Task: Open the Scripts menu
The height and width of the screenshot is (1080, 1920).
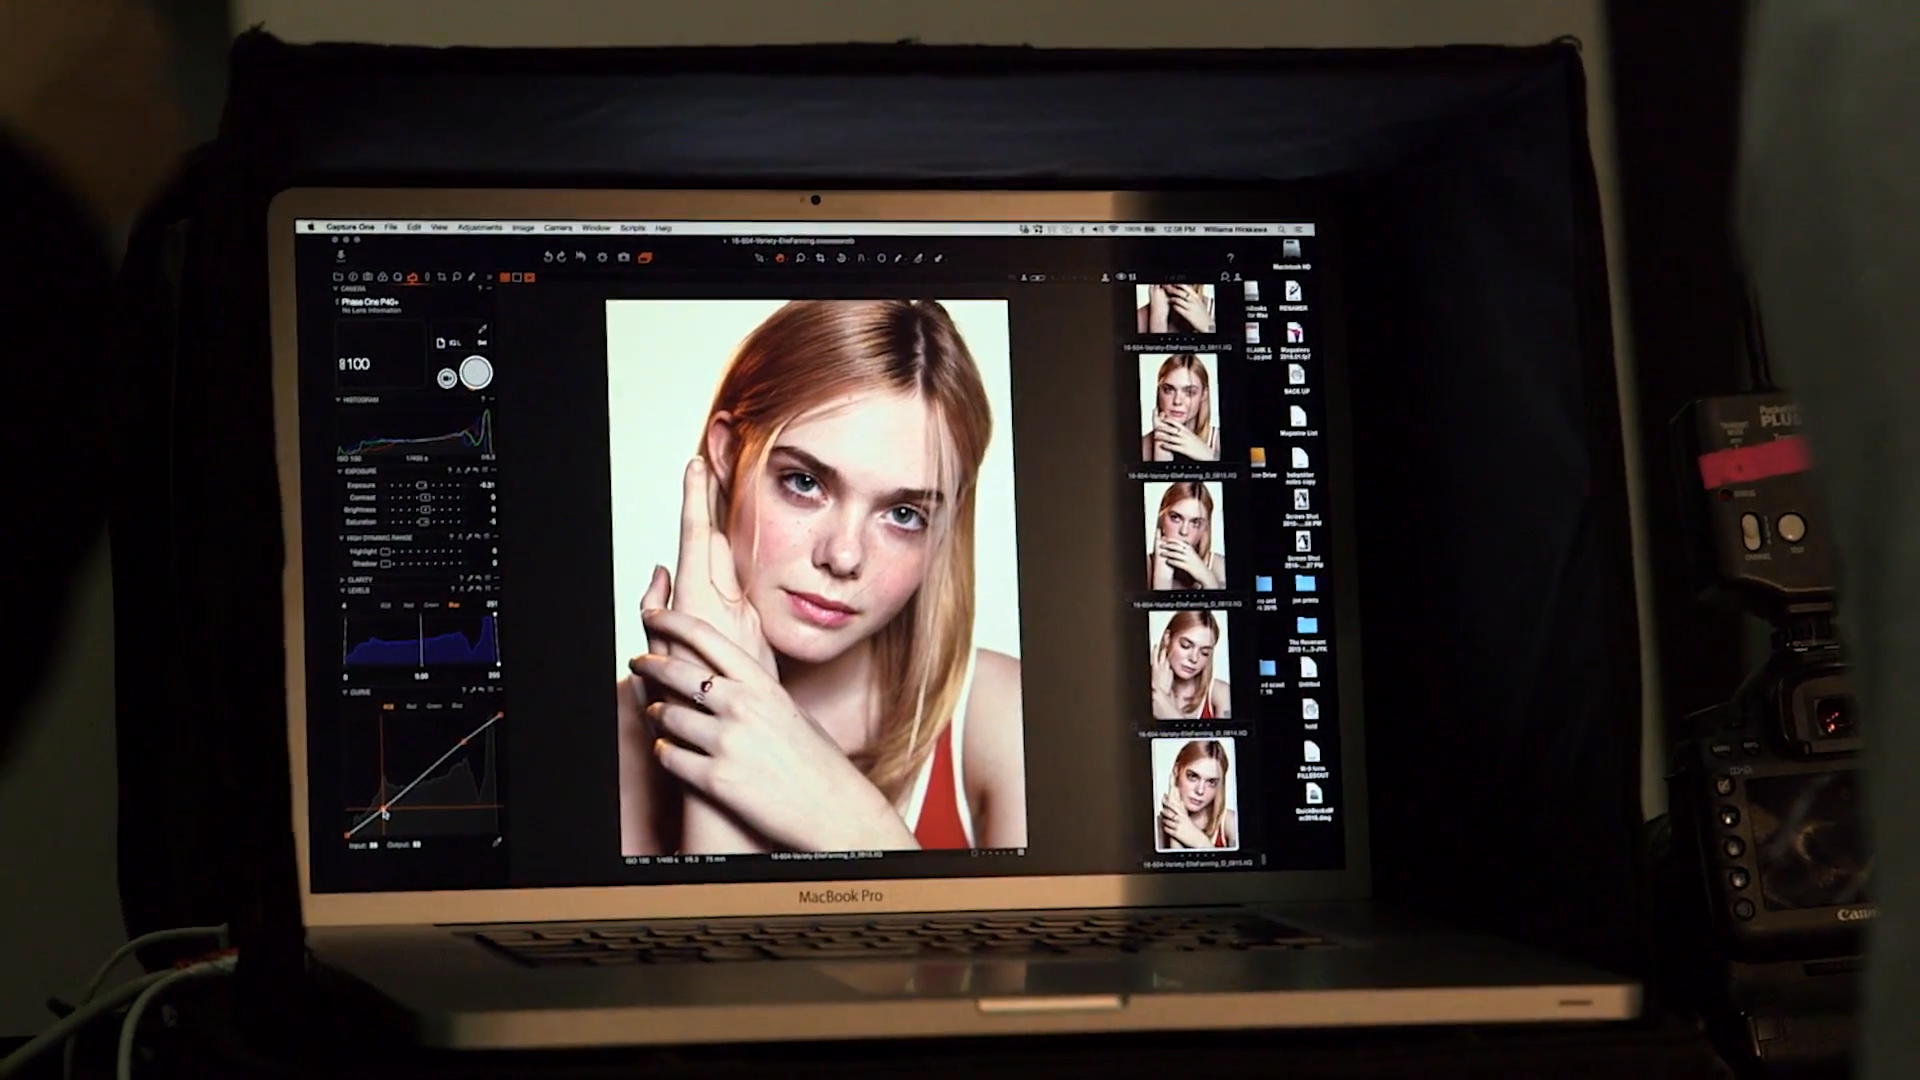Action: [633, 228]
